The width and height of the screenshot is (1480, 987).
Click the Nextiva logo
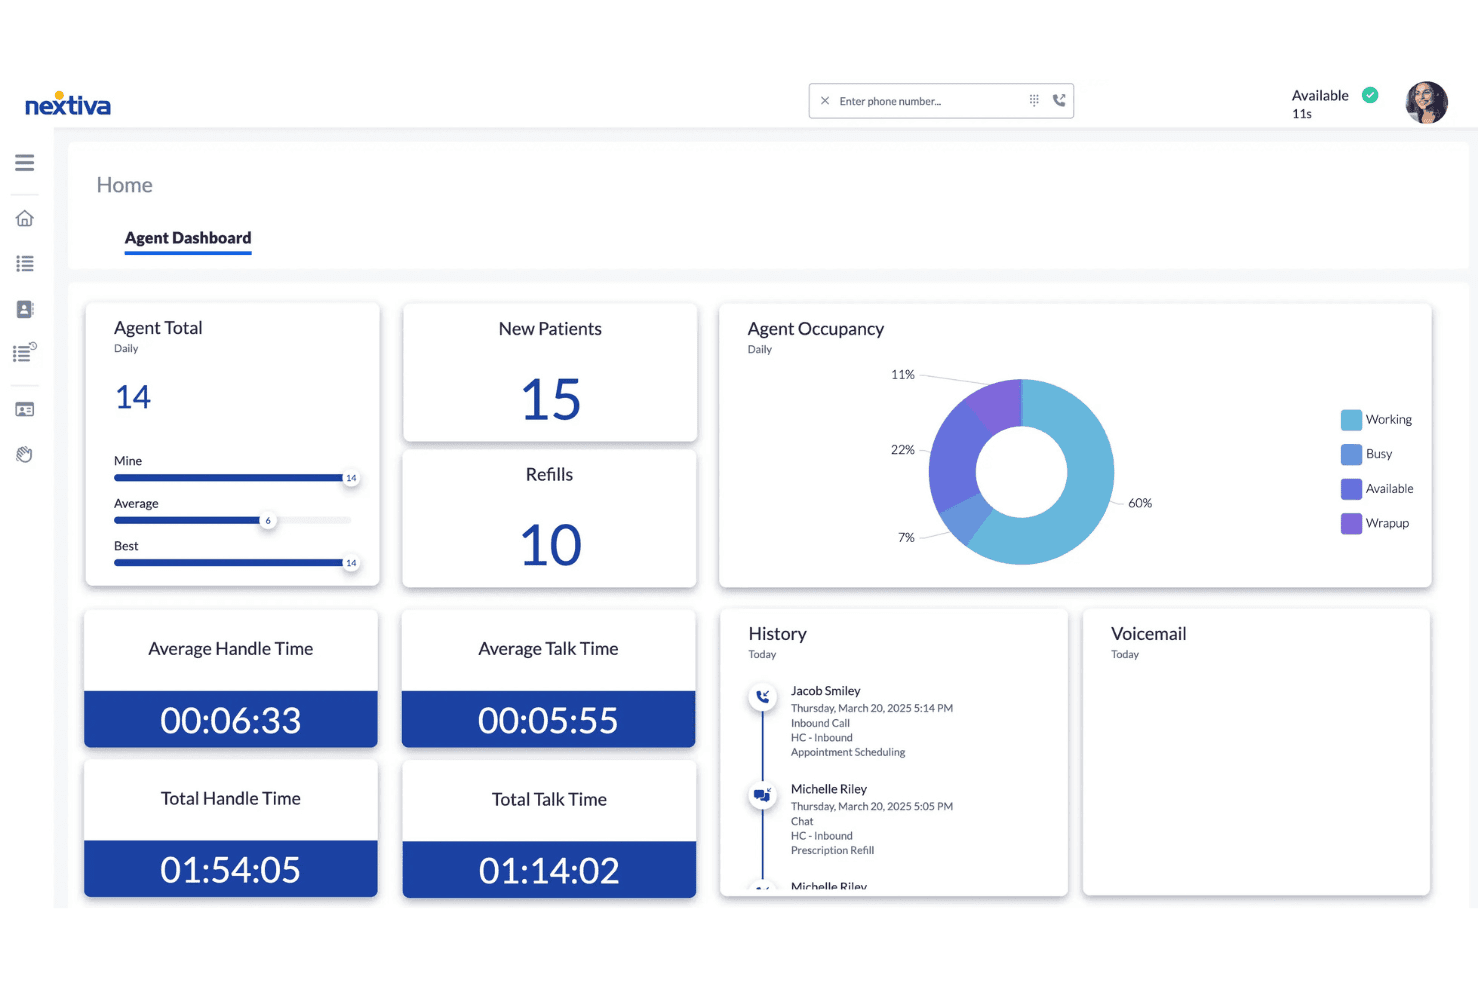tap(68, 104)
